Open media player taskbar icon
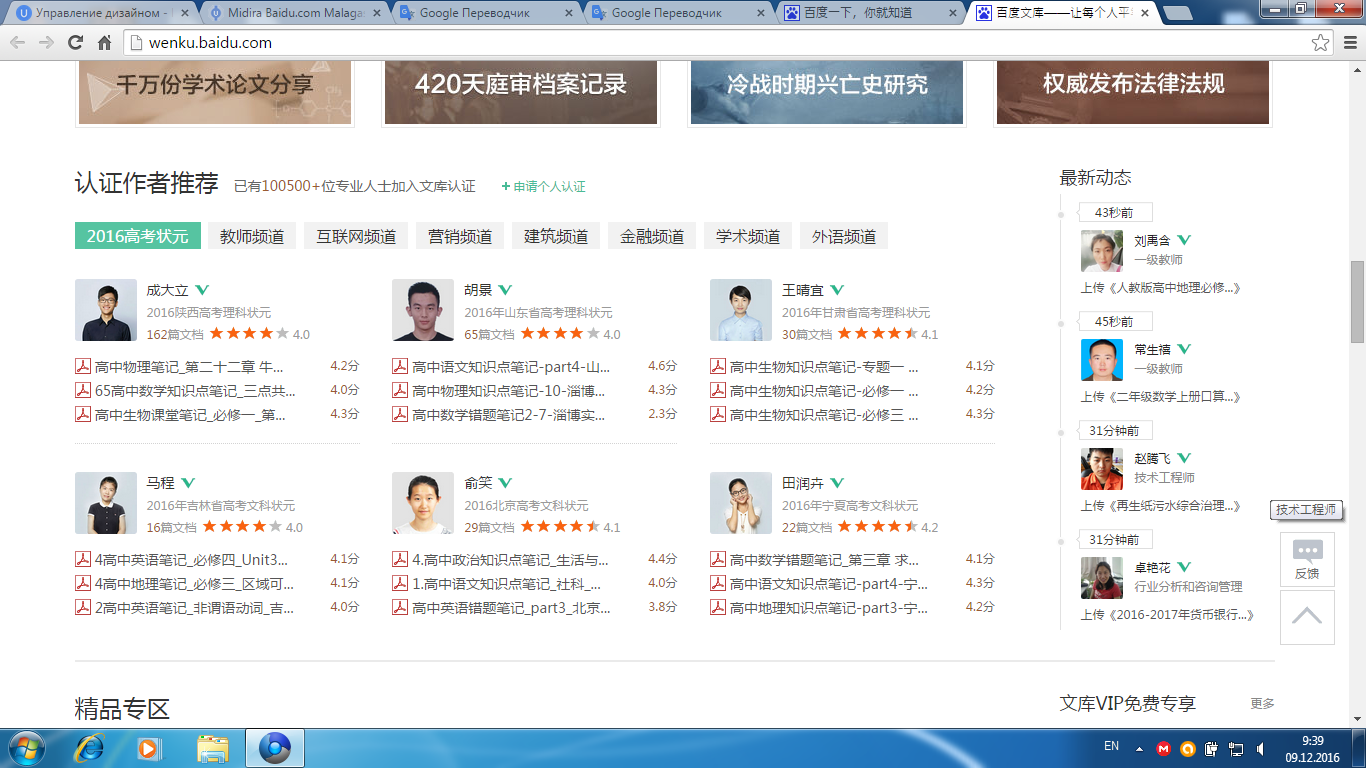This screenshot has height=768, width=1366. [x=148, y=748]
